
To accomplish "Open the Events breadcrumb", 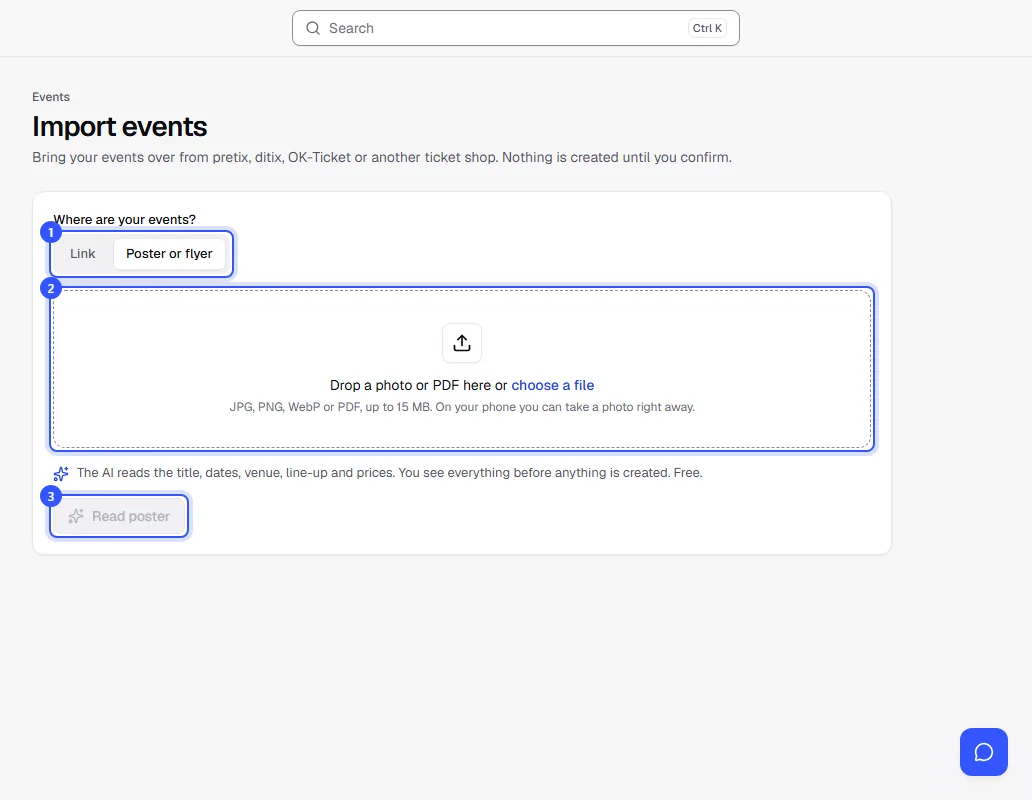I will (x=51, y=97).
